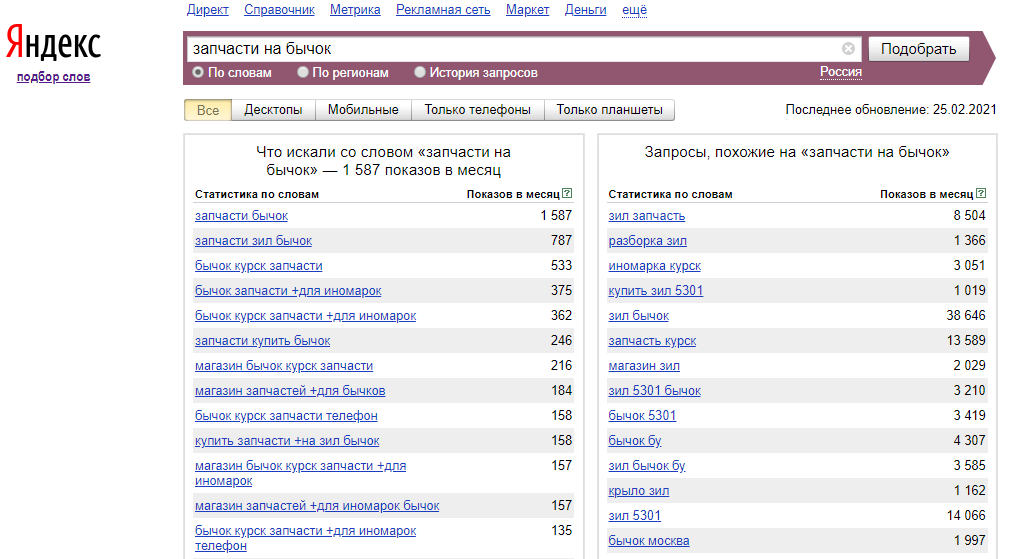Click the 'подбор слов' link
The height and width of the screenshot is (559, 1012).
point(53,77)
